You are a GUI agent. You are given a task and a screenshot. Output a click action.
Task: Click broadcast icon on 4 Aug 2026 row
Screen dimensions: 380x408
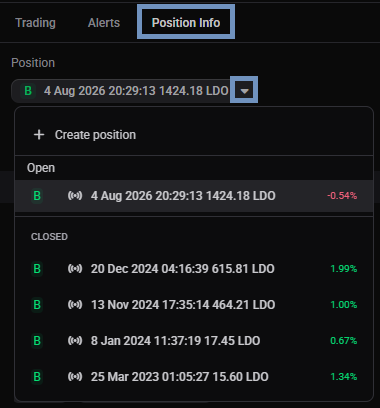tap(75, 196)
